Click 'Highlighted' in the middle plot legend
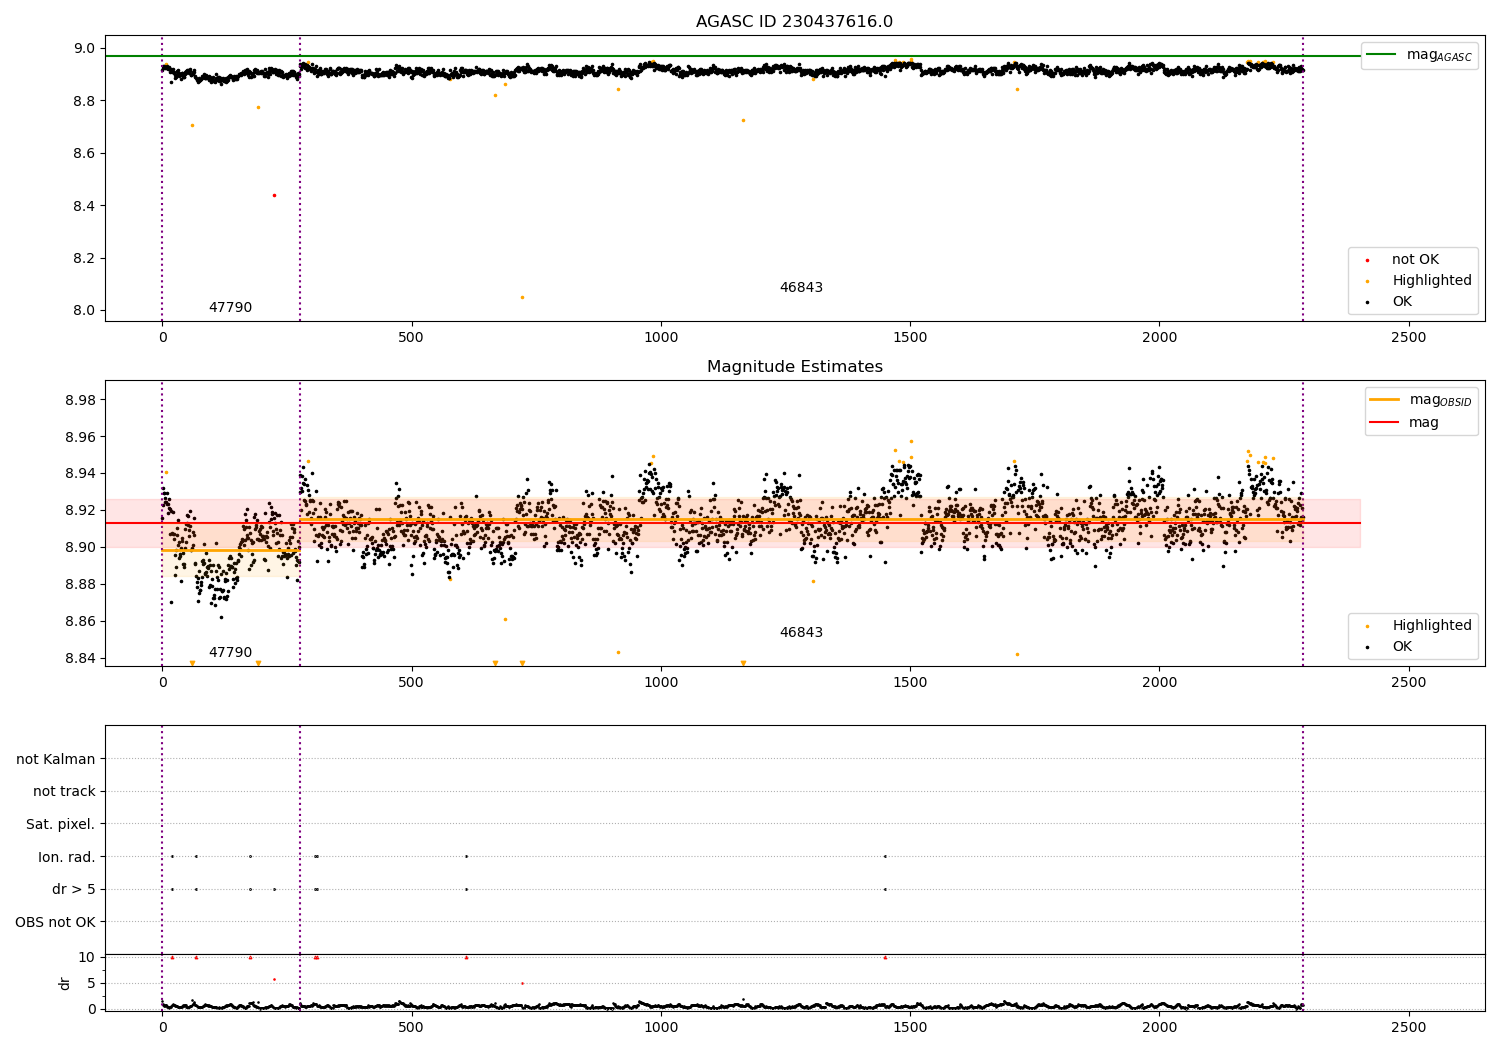The width and height of the screenshot is (1500, 1050). point(1419,626)
